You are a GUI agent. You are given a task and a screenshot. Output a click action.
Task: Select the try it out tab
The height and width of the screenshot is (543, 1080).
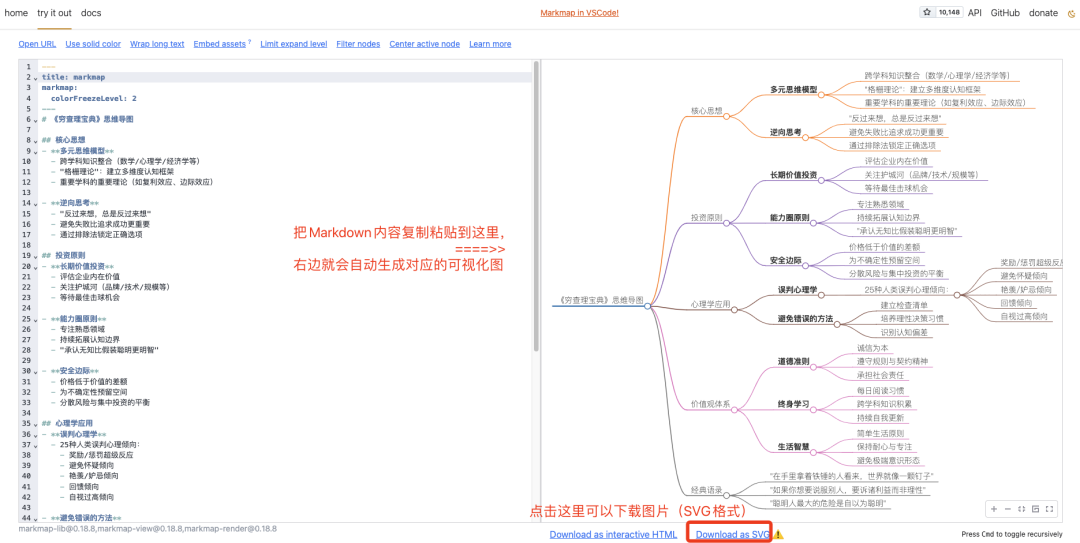[x=54, y=12]
